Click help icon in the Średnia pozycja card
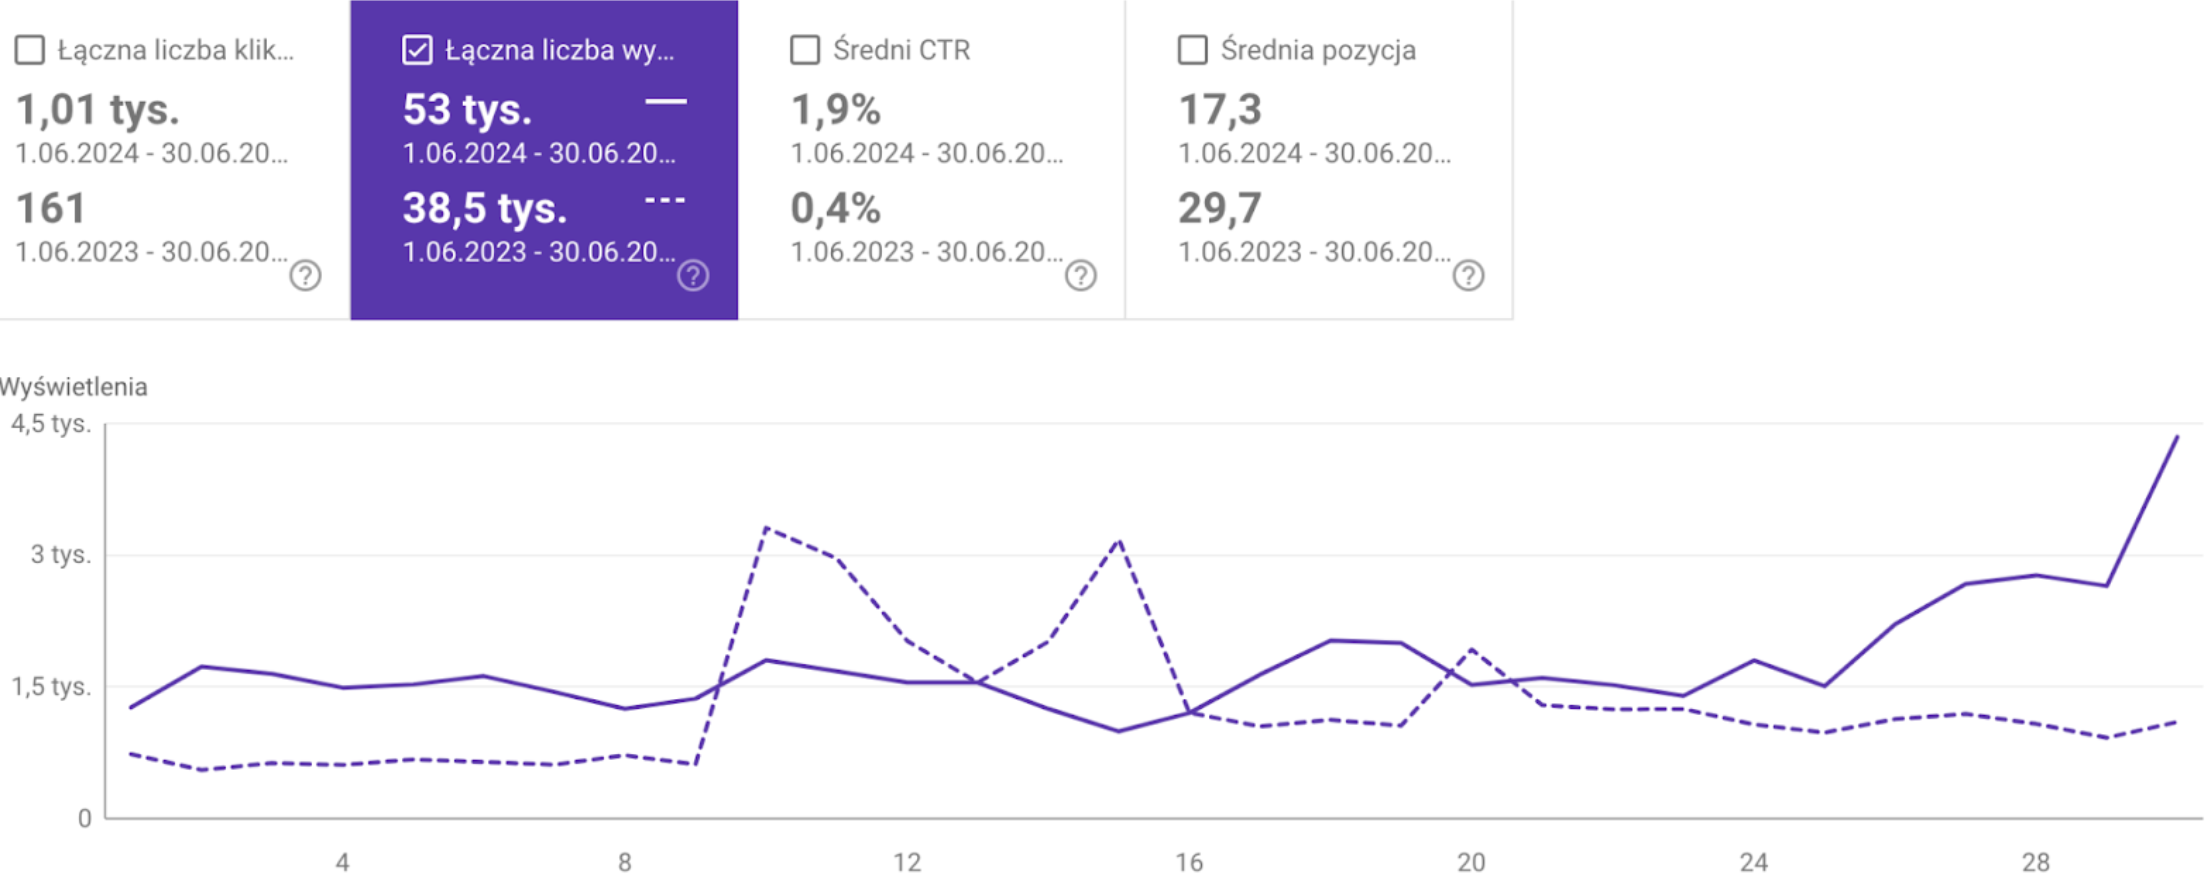Screen dimensions: 2210x880 [1468, 275]
